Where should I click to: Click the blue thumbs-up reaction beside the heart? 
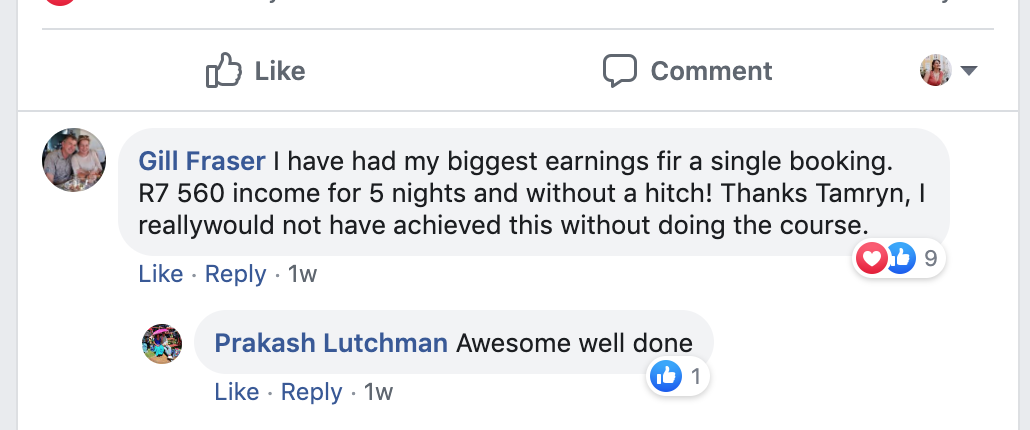(x=900, y=259)
